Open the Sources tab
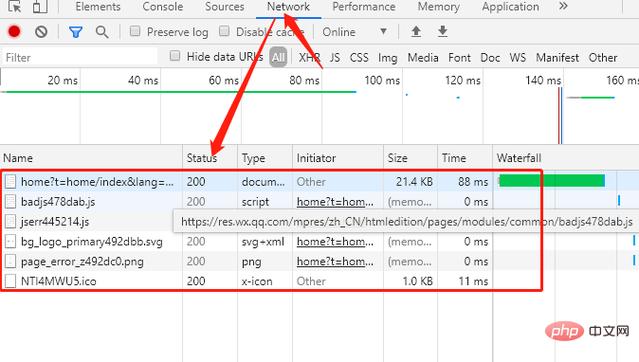Viewport: 639px width, 362px height. pyautogui.click(x=225, y=7)
